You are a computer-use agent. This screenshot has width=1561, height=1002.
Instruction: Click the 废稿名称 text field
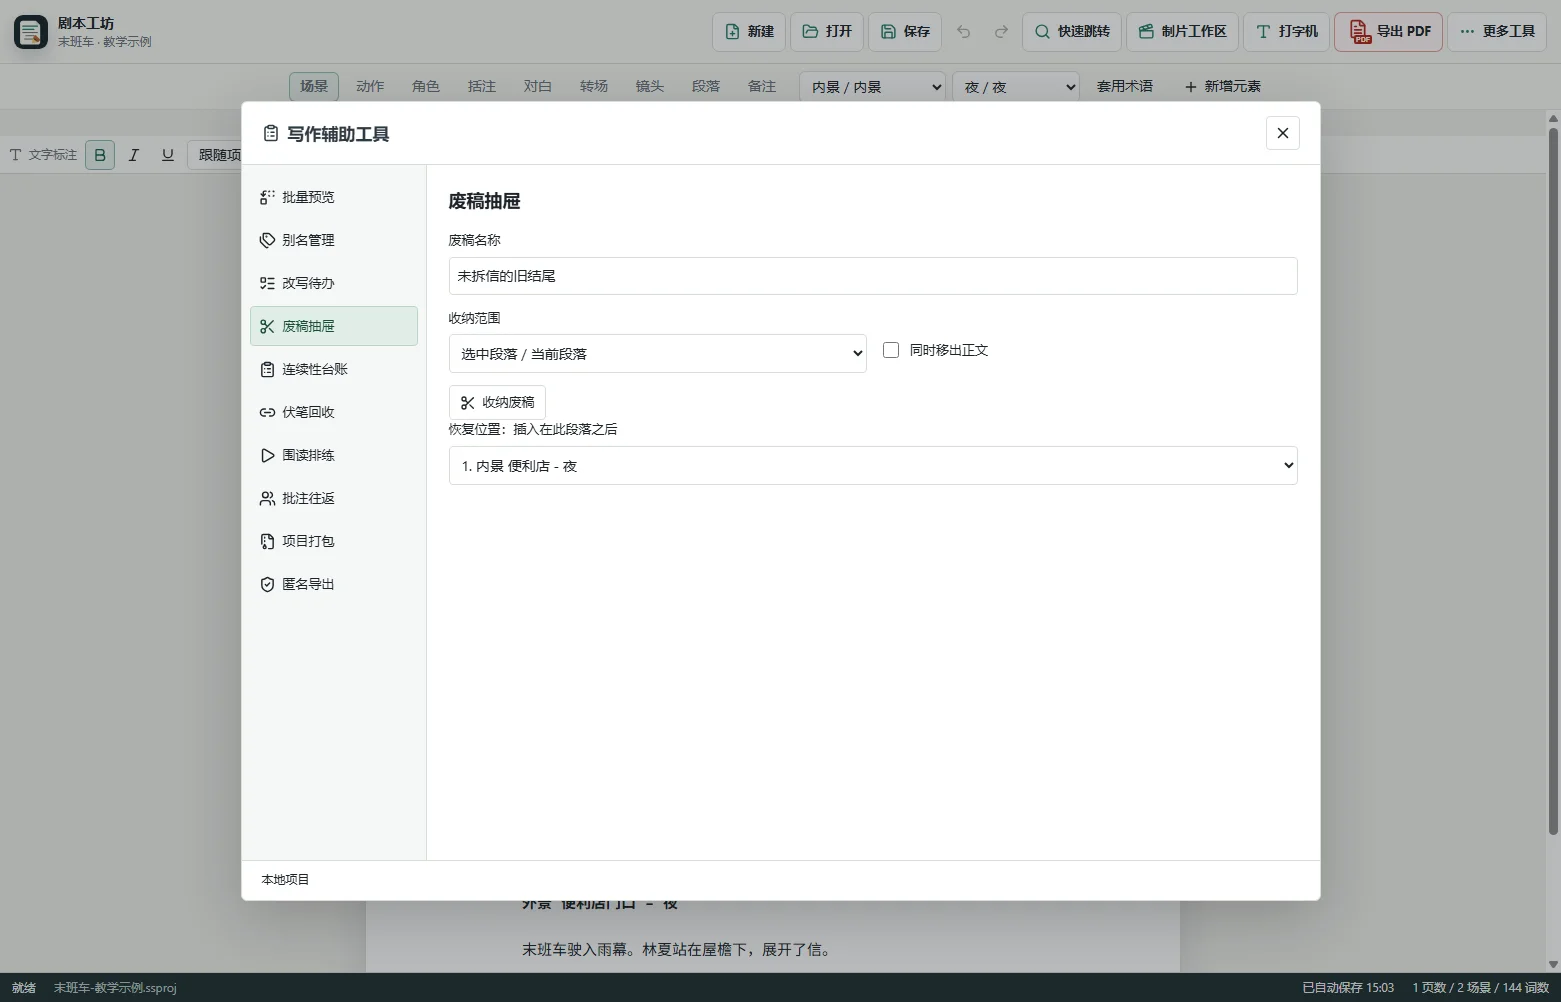(x=873, y=276)
